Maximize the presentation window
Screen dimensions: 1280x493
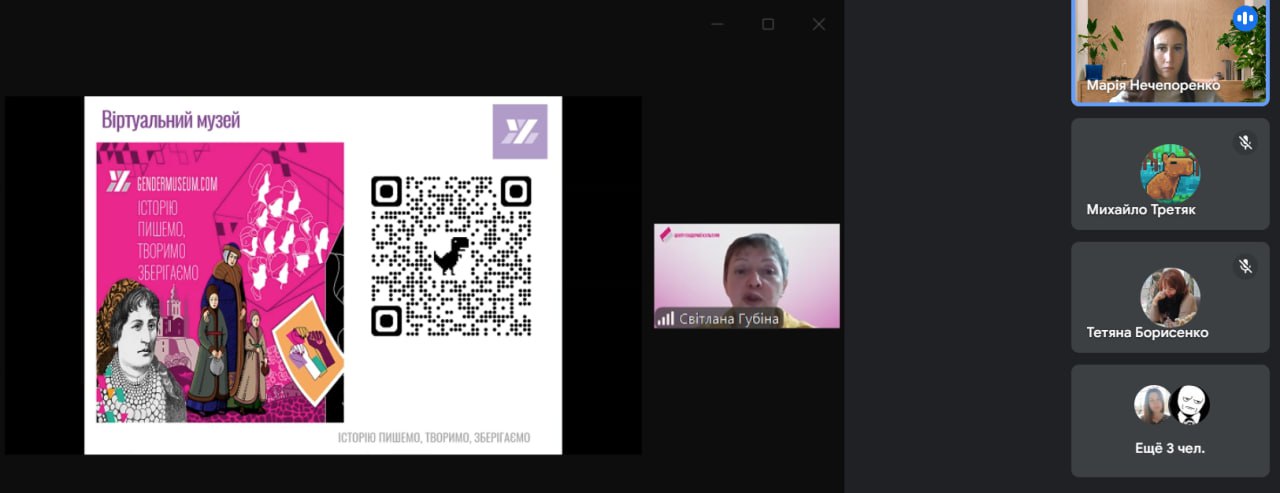[768, 24]
